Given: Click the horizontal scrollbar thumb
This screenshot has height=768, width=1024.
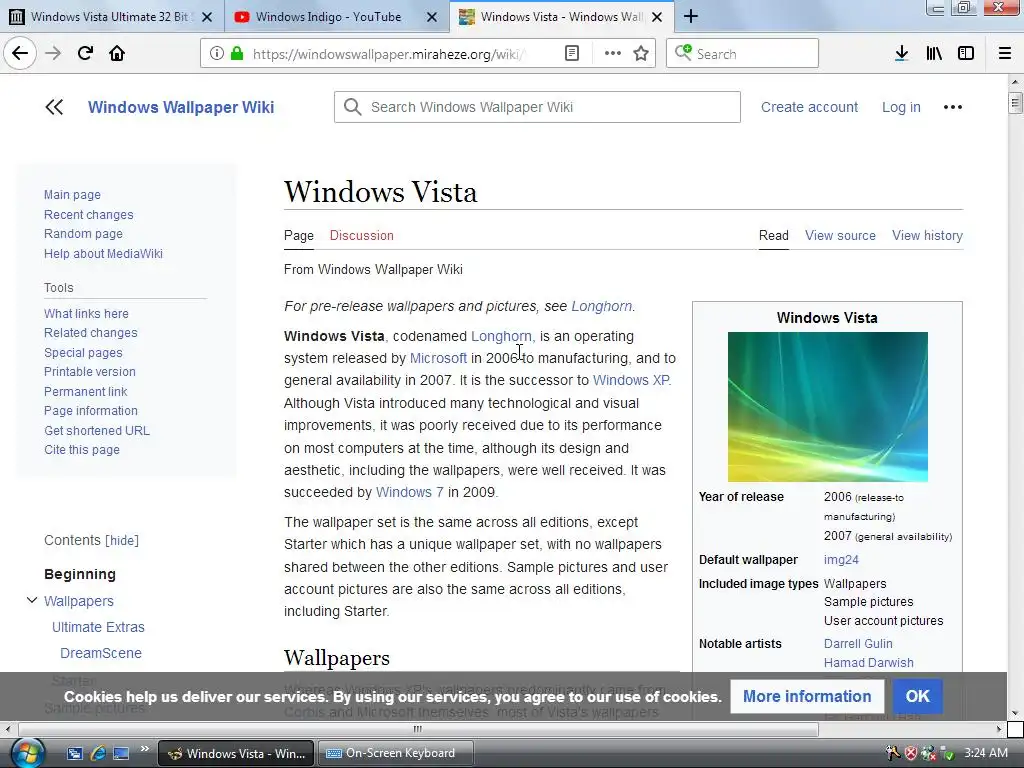Looking at the screenshot, I should pyautogui.click(x=418, y=729).
